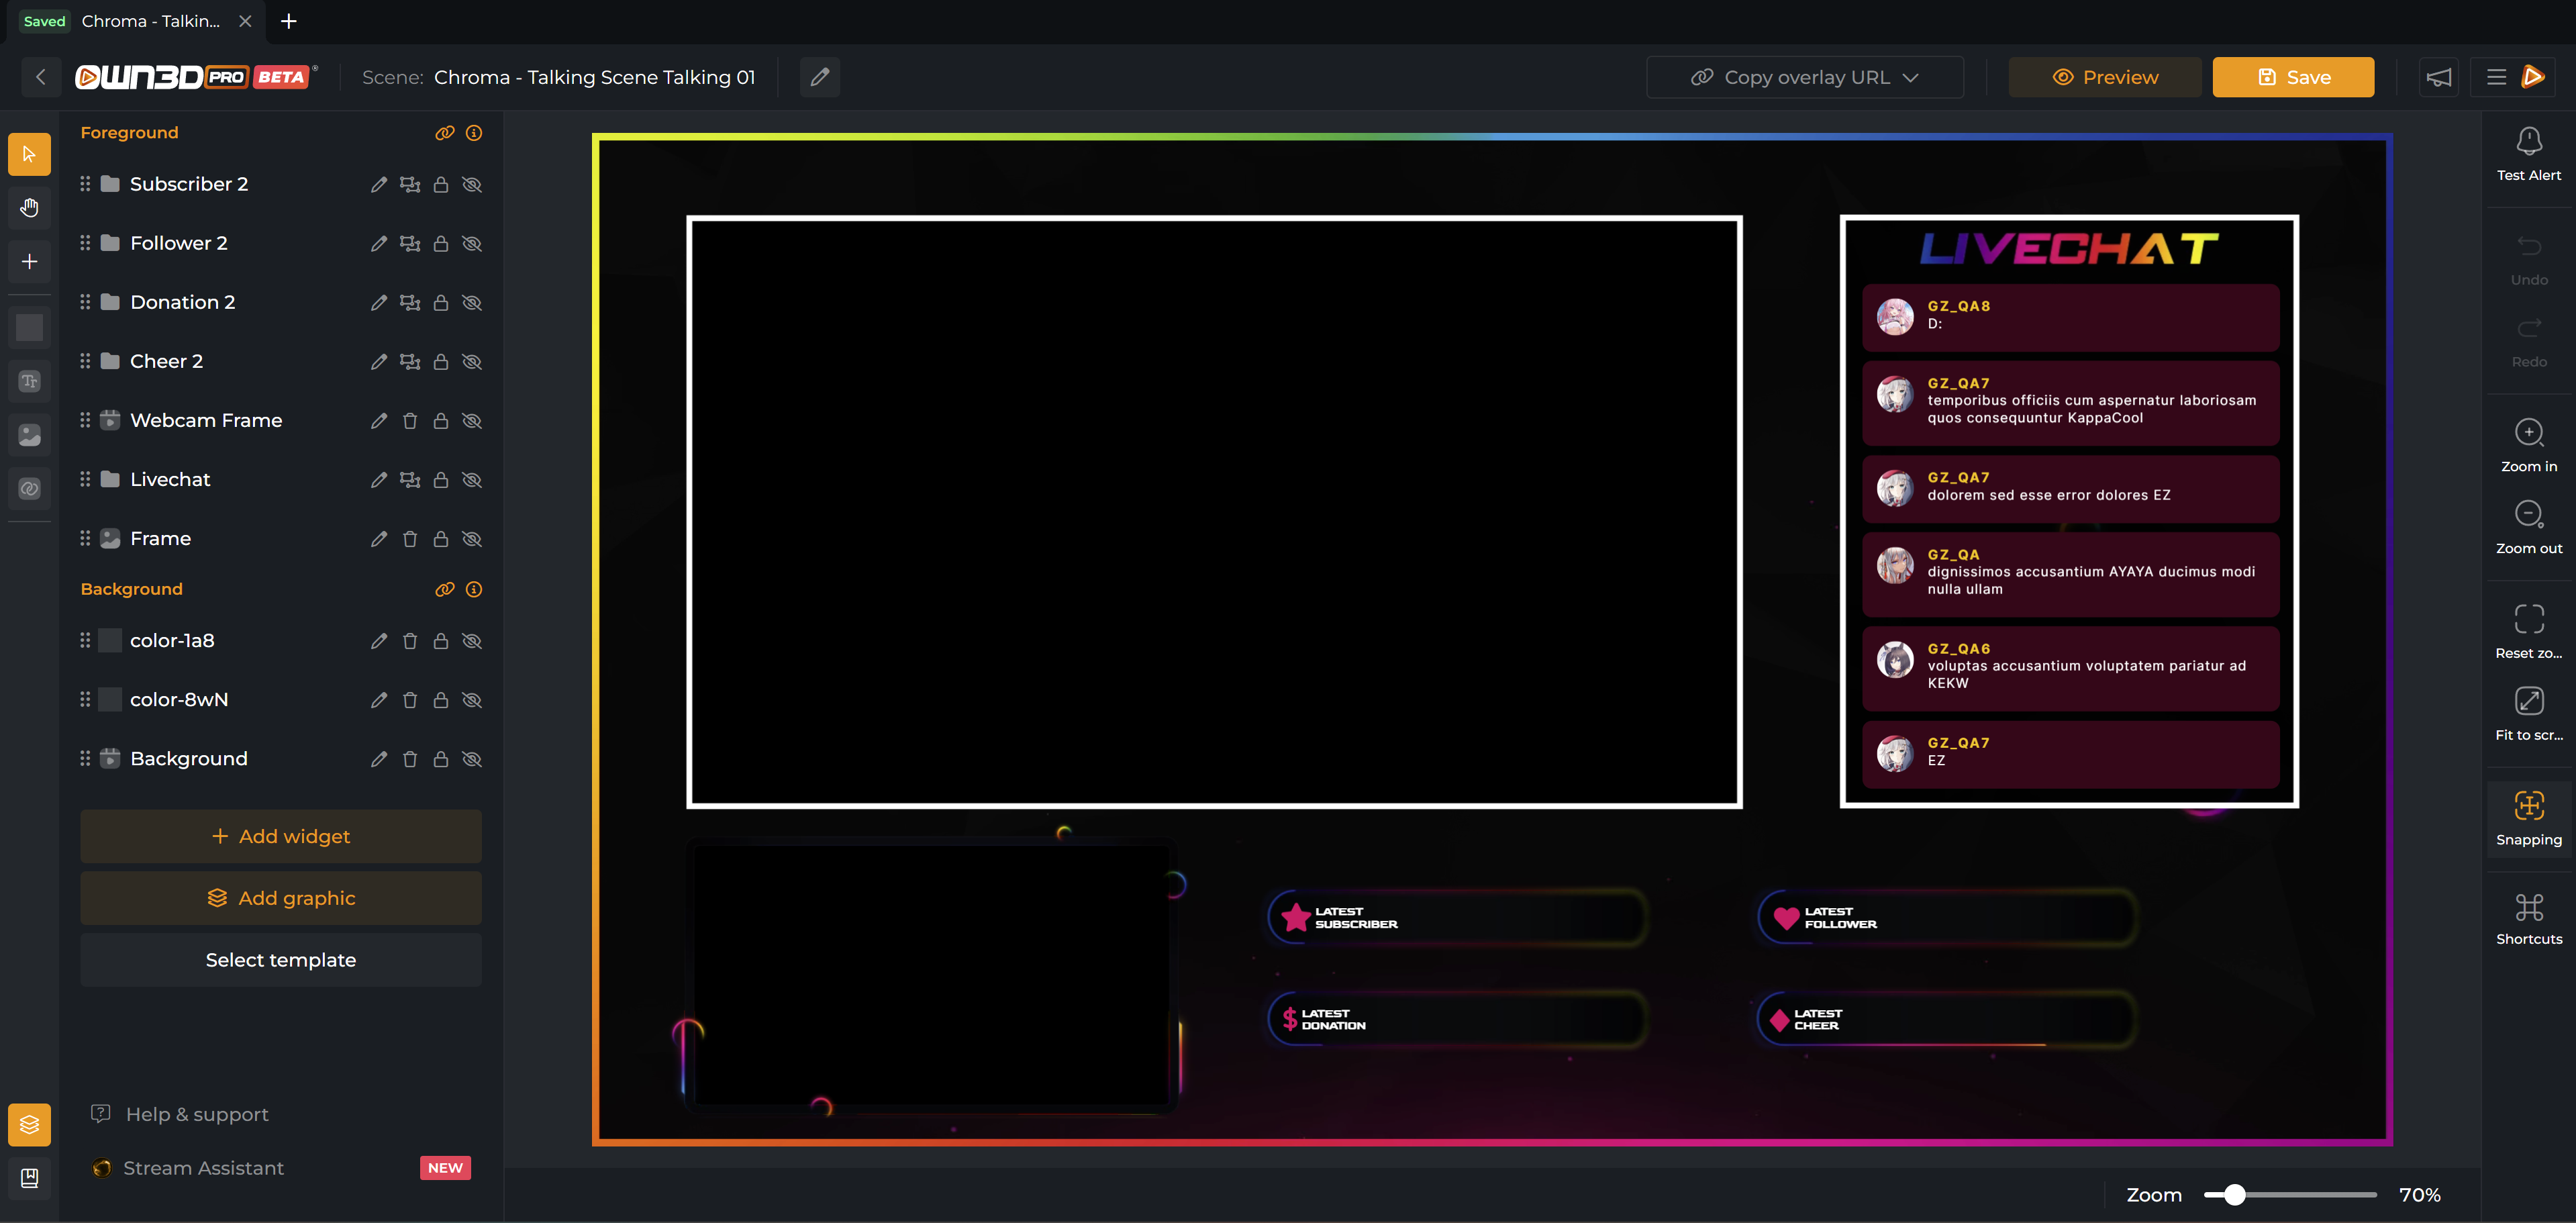
Task: Lock the Donation 2 layer
Action: [440, 303]
